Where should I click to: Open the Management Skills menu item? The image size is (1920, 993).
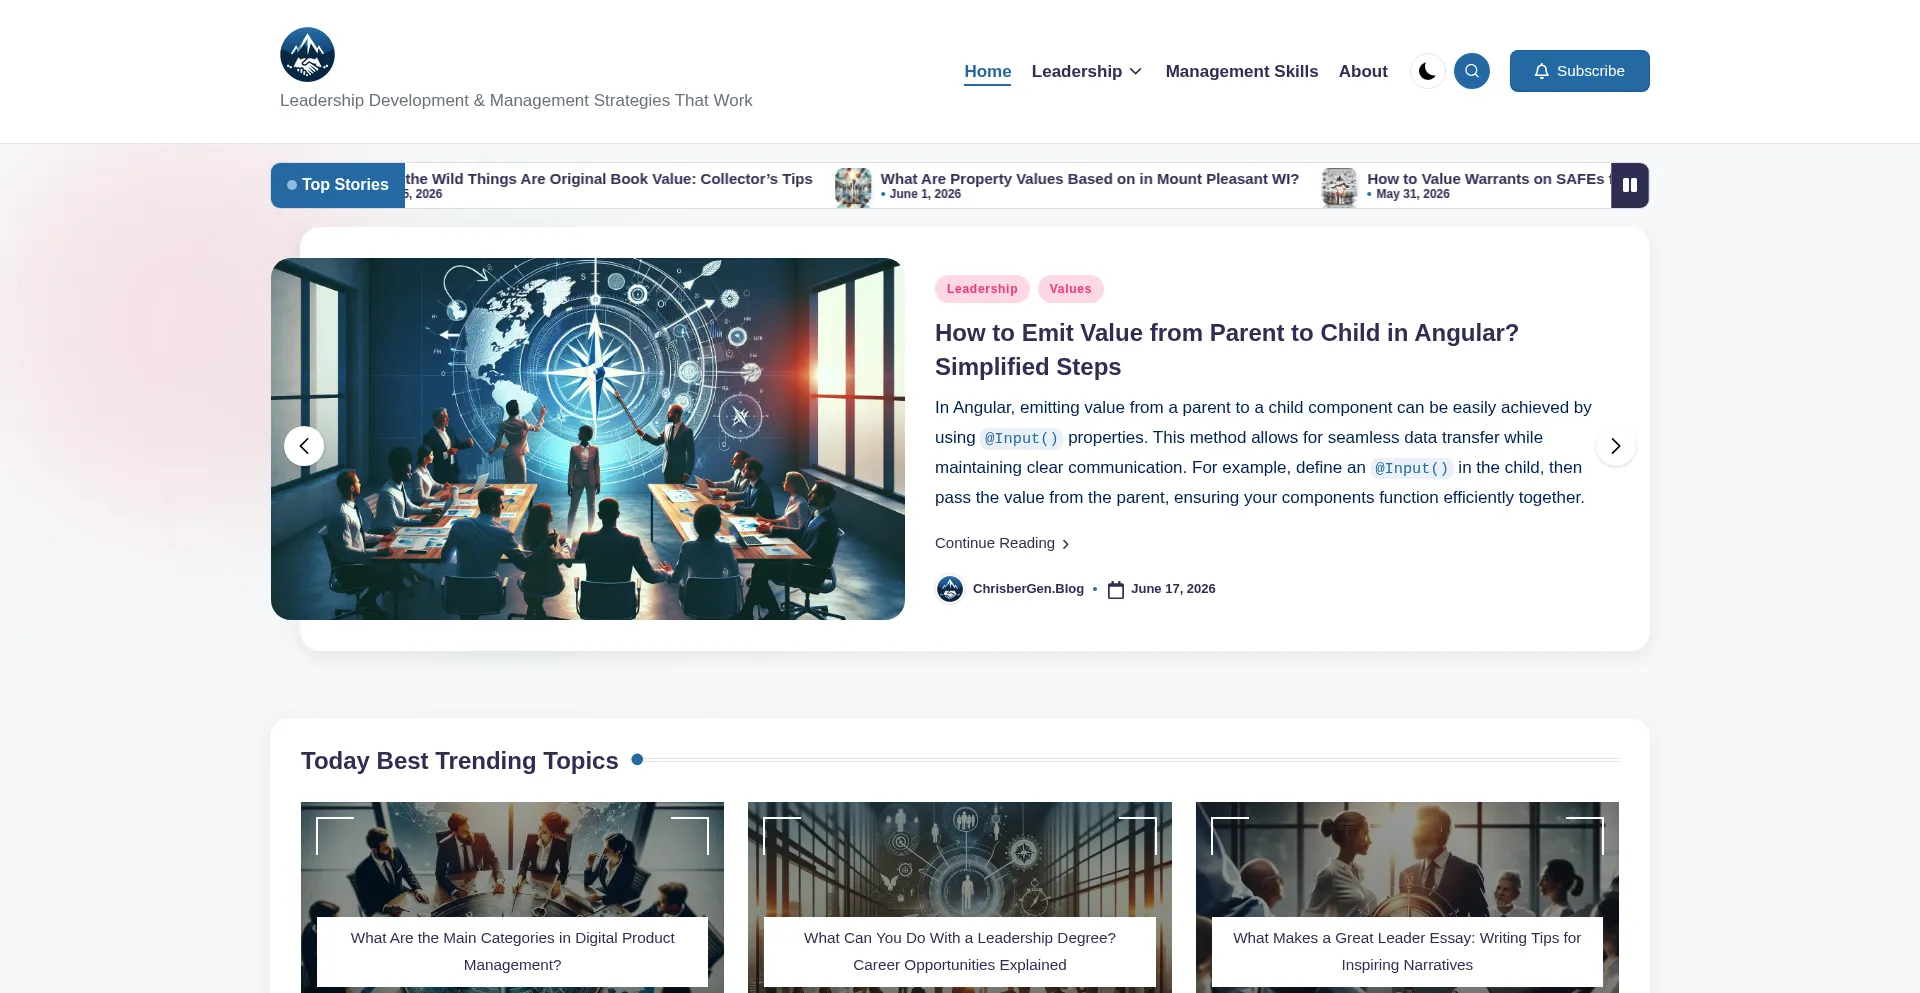[1242, 72]
